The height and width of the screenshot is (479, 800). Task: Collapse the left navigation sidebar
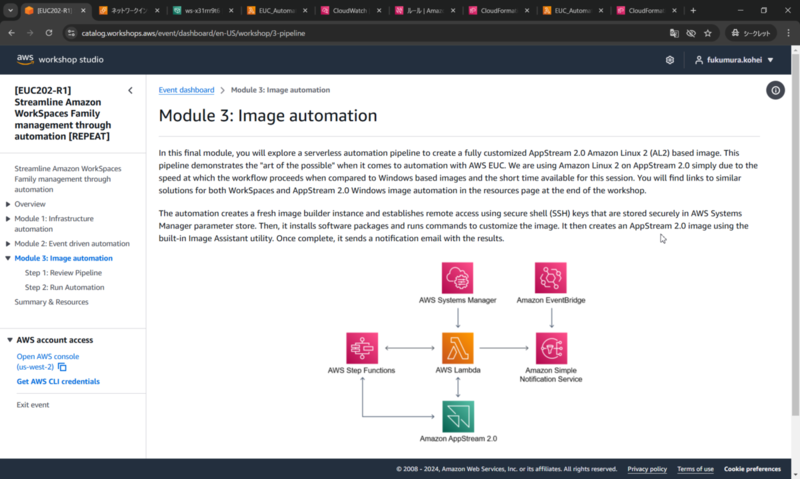130,91
